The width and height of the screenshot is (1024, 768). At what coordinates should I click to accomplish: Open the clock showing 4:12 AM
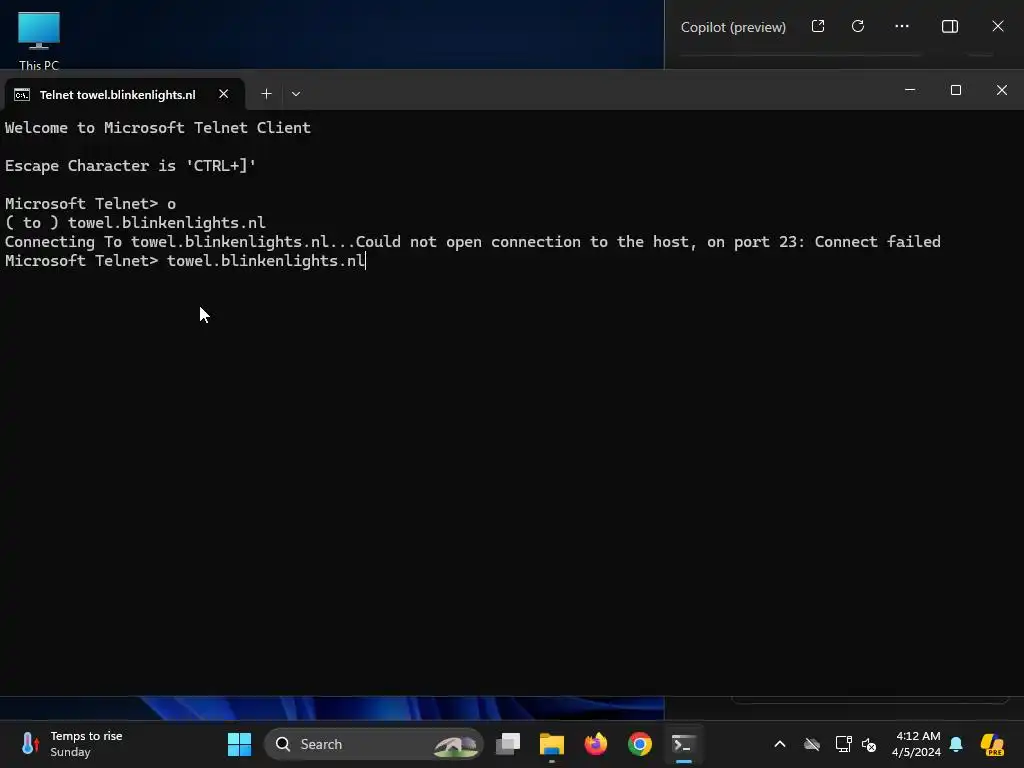916,744
